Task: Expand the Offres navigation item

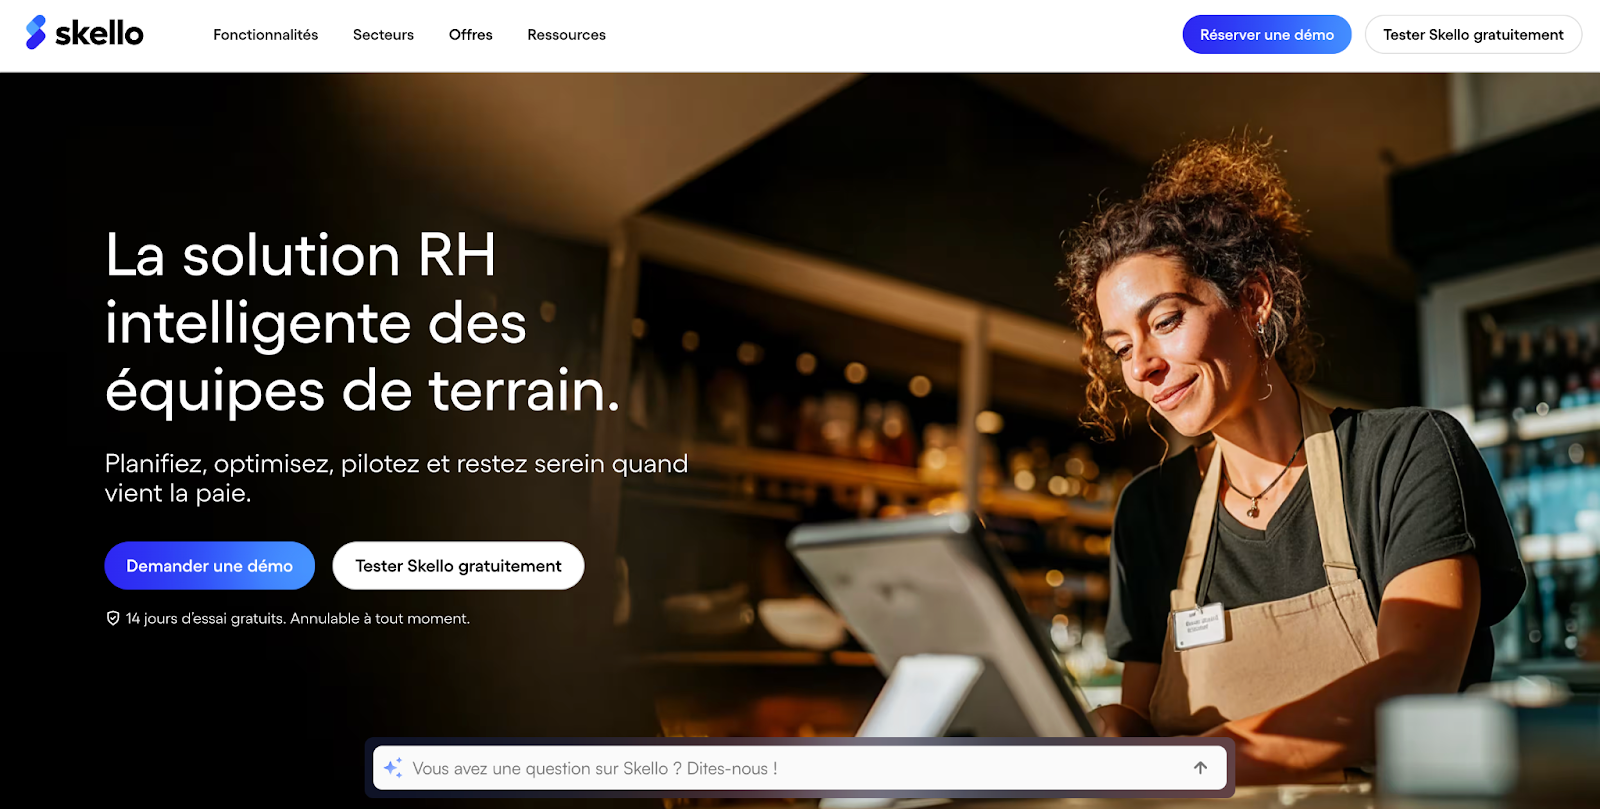Action: [x=470, y=35]
